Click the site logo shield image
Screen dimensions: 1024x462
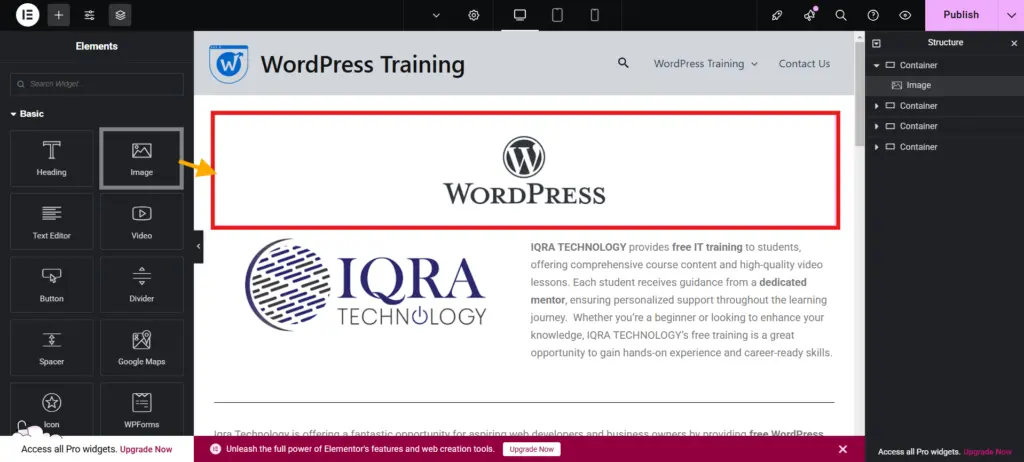[229, 63]
